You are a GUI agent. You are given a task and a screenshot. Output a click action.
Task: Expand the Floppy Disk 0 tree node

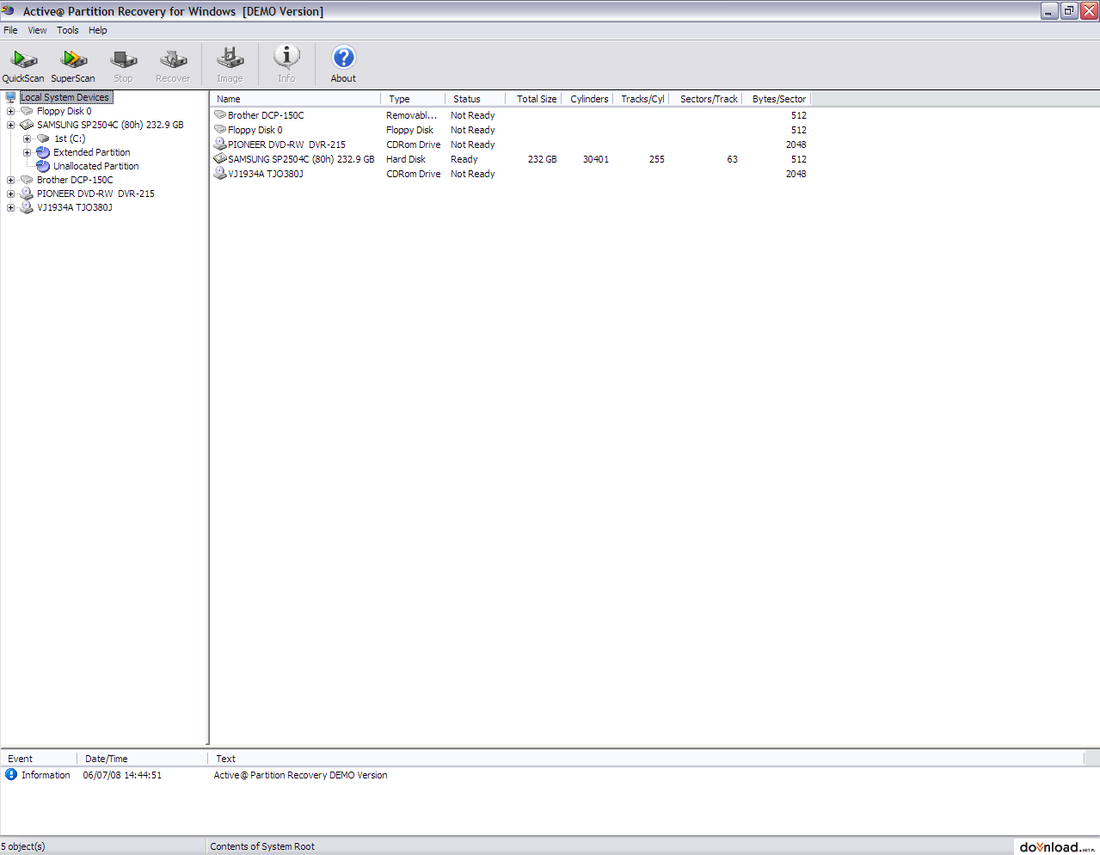coord(11,111)
